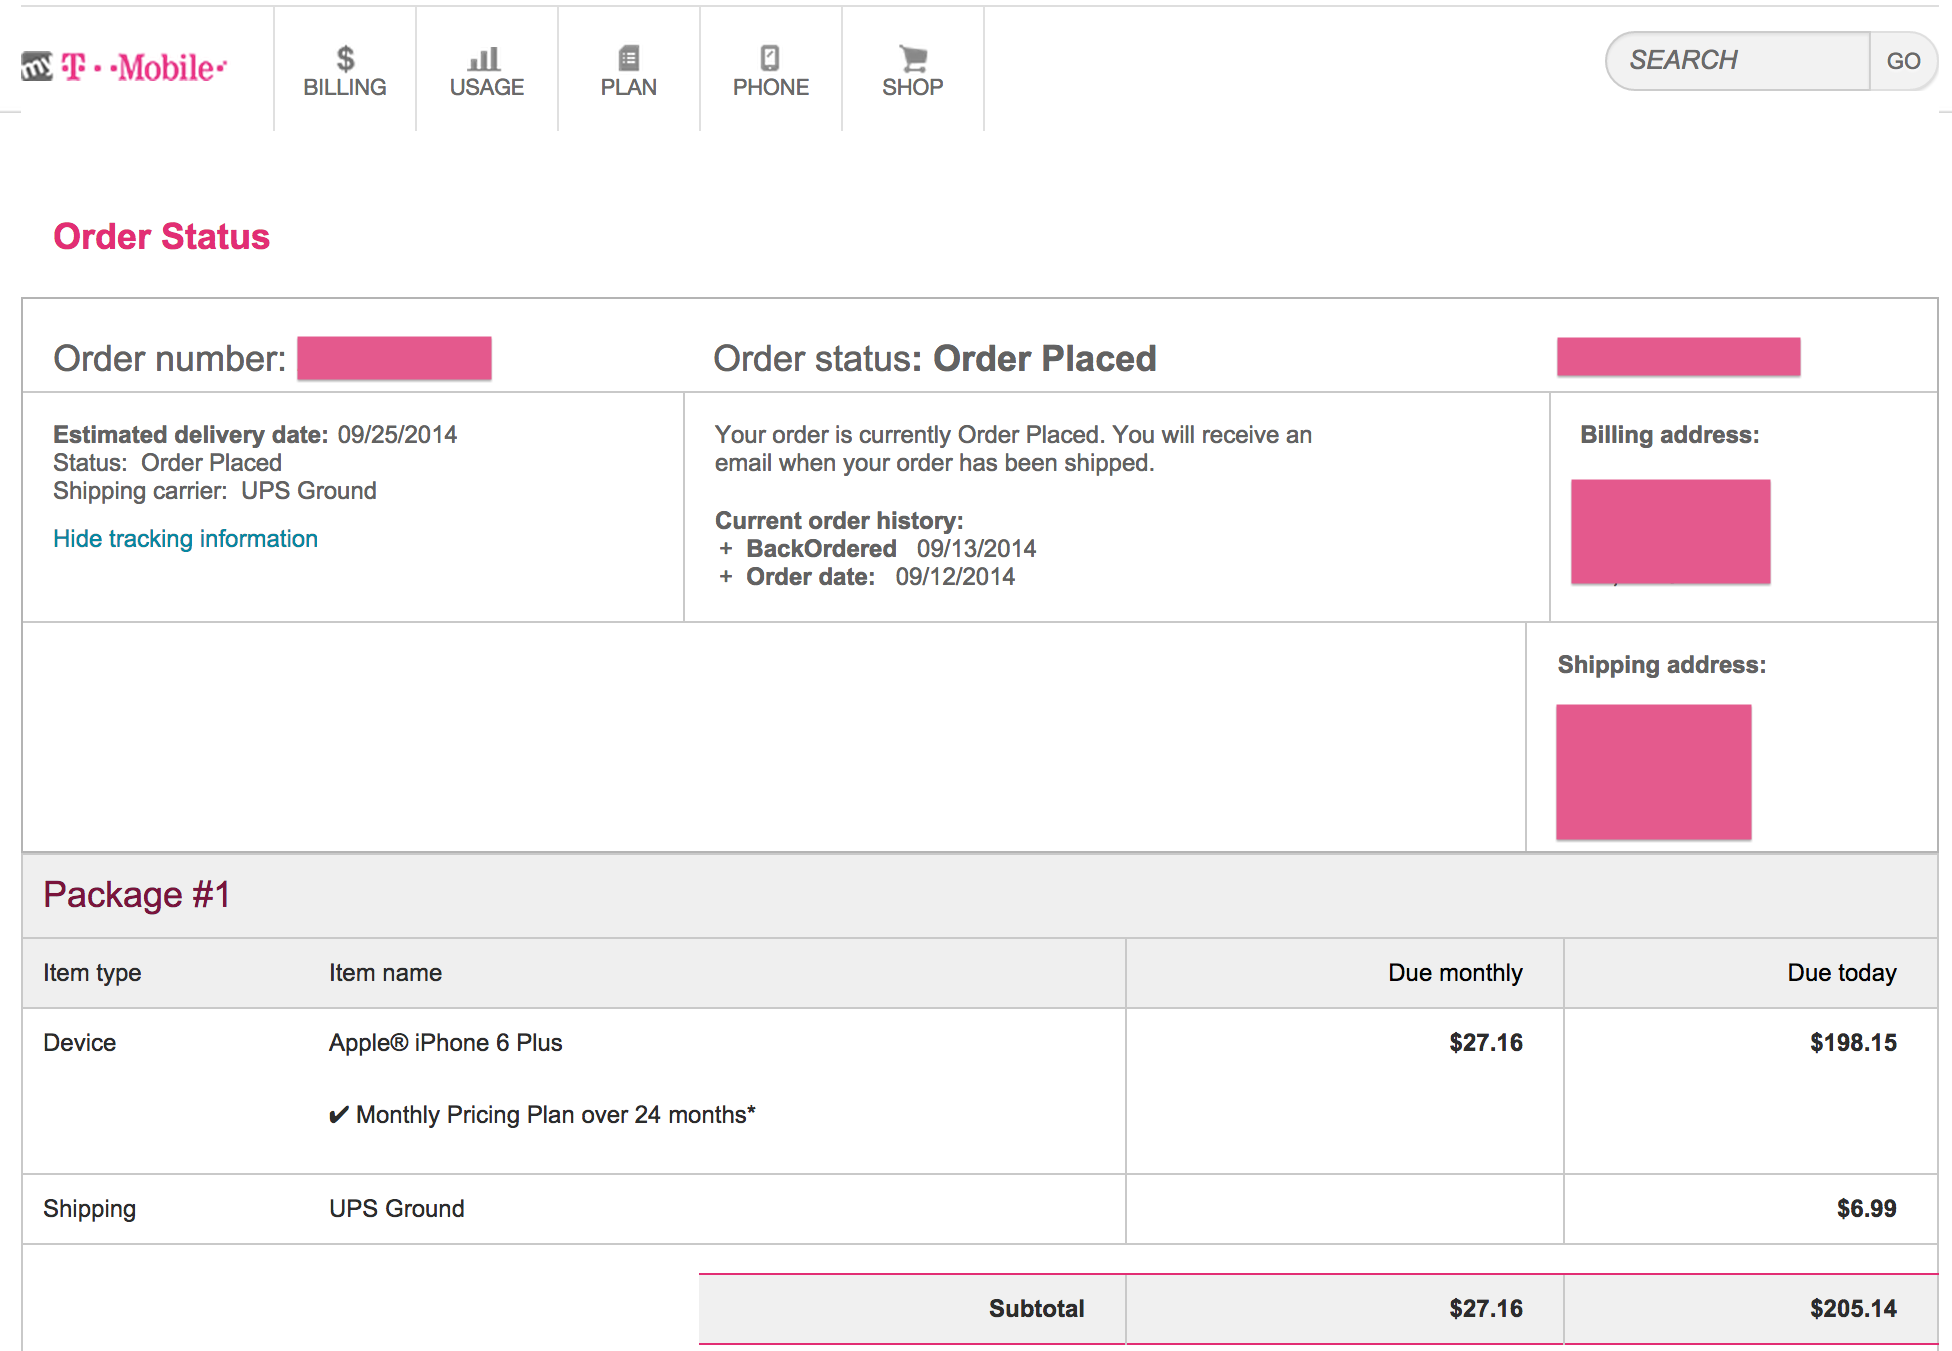1952x1351 pixels.
Task: Expand the BackOrdered history entry plus sign
Action: [x=726, y=549]
